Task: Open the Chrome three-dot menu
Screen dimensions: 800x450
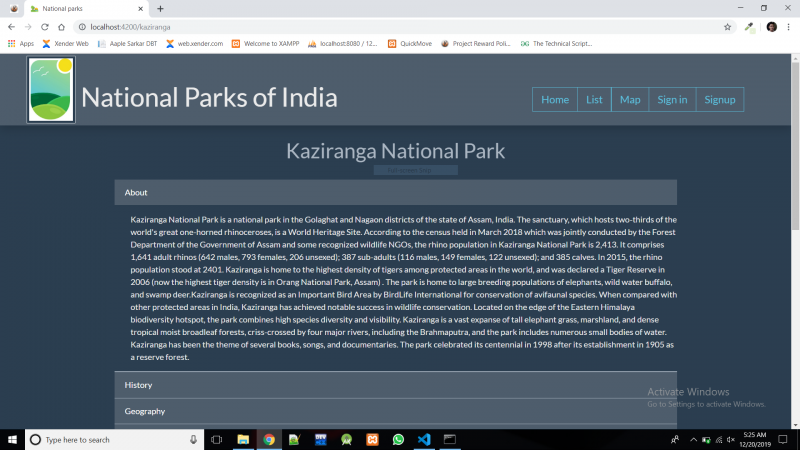Action: click(788, 27)
